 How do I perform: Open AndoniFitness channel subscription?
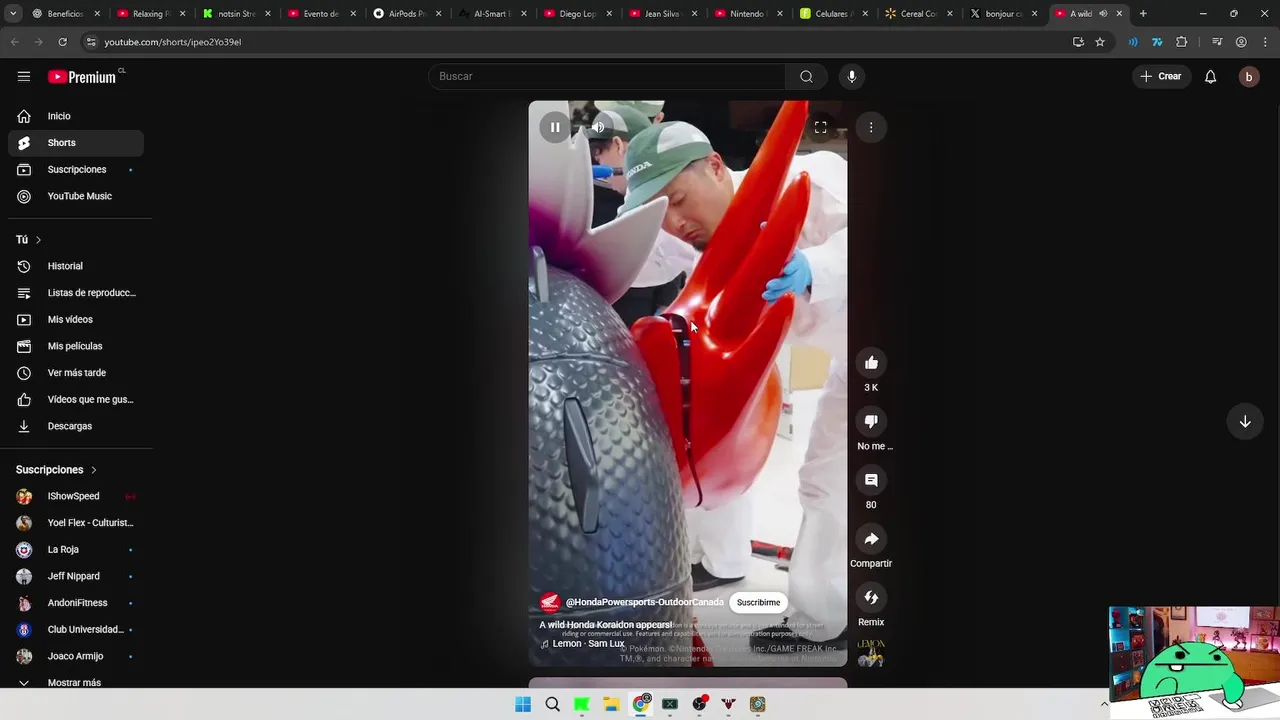(x=76, y=603)
